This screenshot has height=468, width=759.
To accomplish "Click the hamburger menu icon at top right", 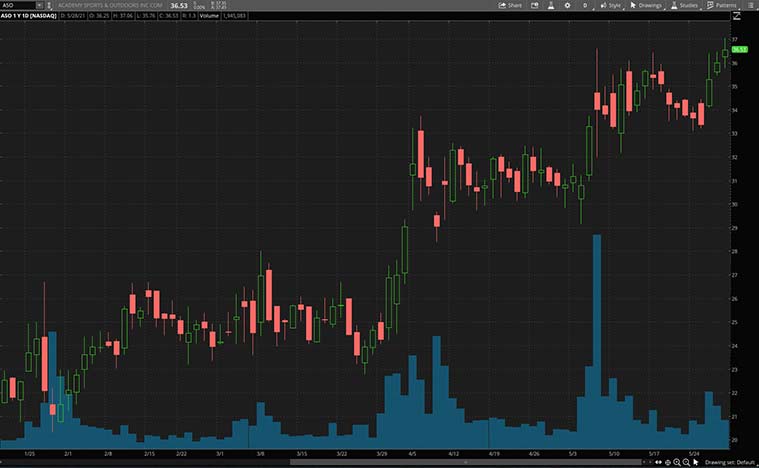I will click(x=750, y=5).
